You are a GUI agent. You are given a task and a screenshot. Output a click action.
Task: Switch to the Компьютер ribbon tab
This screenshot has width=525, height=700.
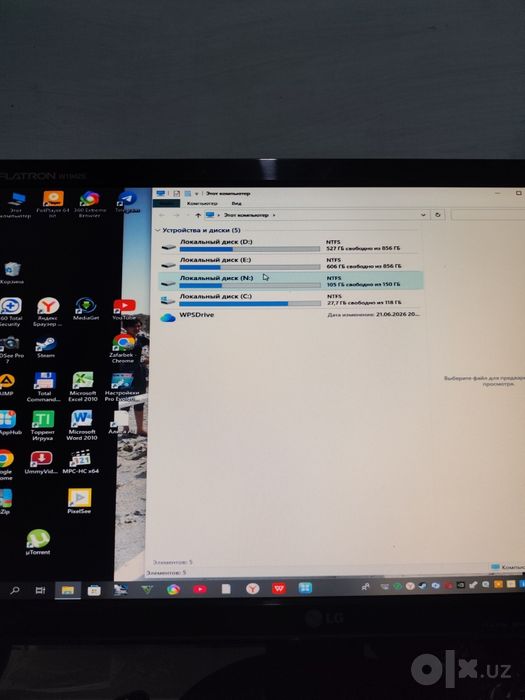coord(202,204)
